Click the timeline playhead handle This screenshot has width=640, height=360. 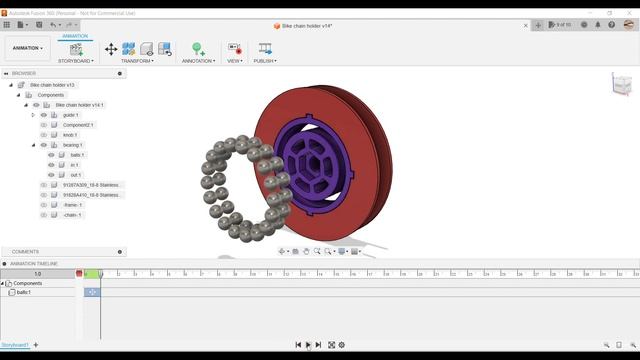point(101,273)
